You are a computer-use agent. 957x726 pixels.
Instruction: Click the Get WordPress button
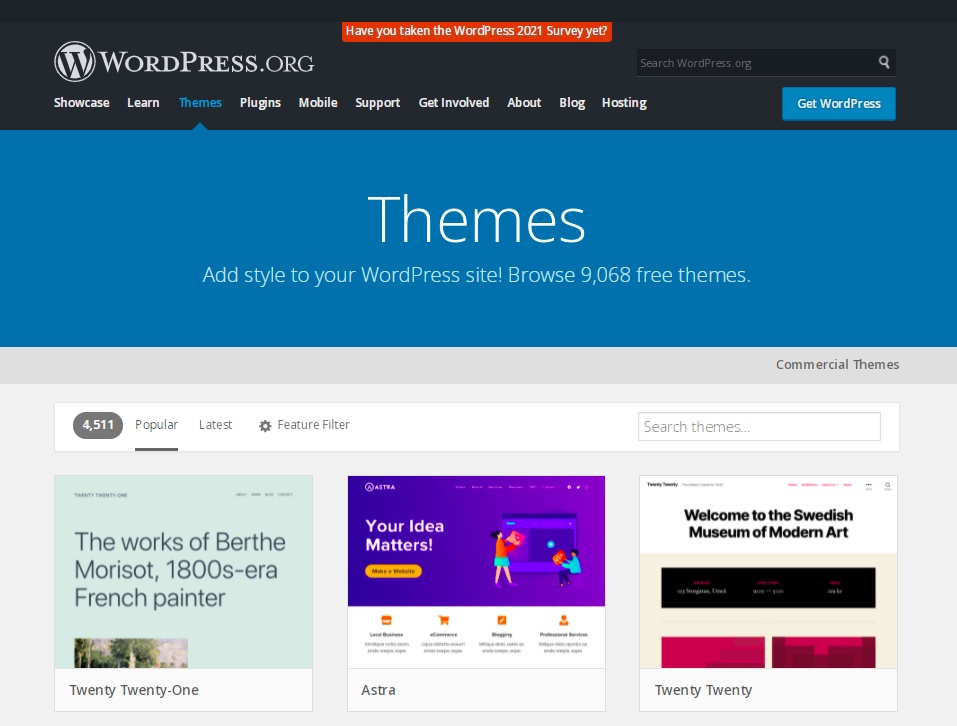[838, 104]
